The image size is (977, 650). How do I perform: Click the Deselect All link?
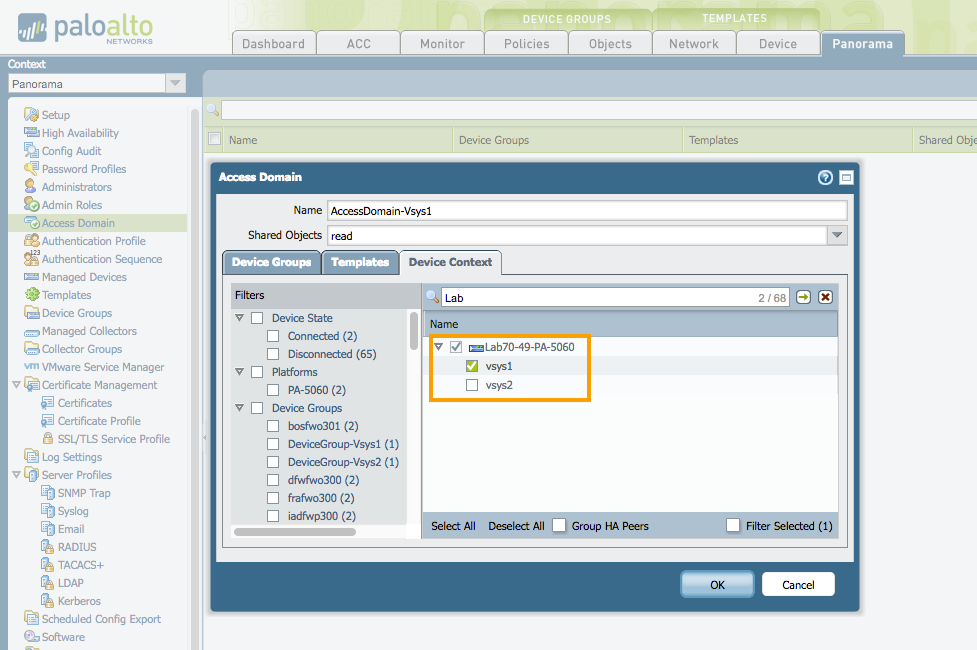point(515,525)
